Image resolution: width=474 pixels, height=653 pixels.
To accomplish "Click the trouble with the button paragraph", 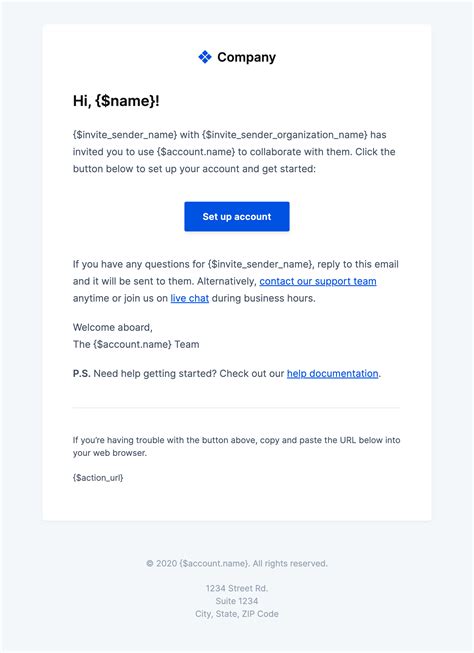I will (x=236, y=446).
